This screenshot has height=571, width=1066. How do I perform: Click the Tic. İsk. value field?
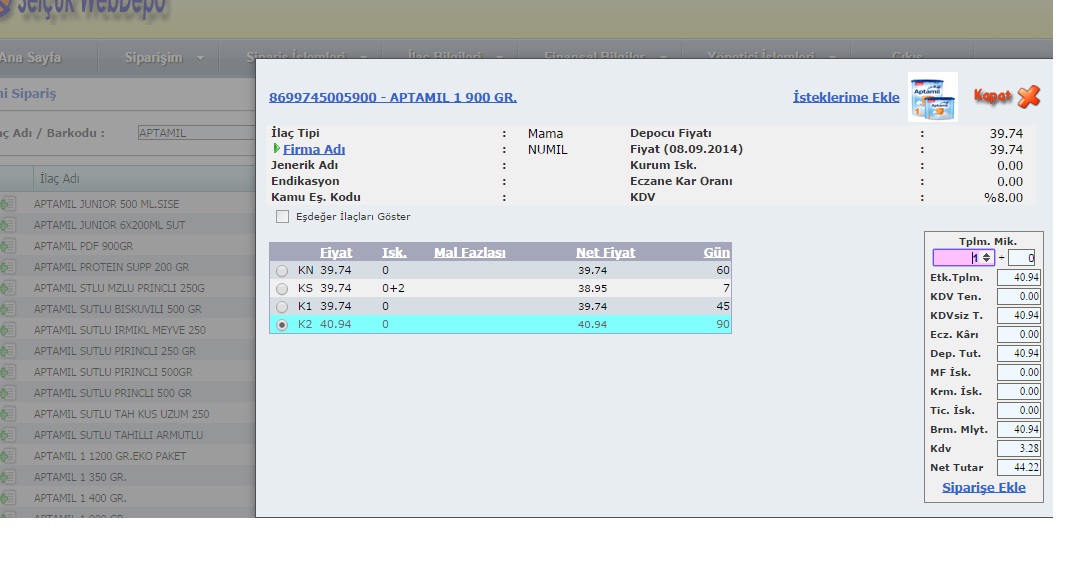coord(1018,411)
